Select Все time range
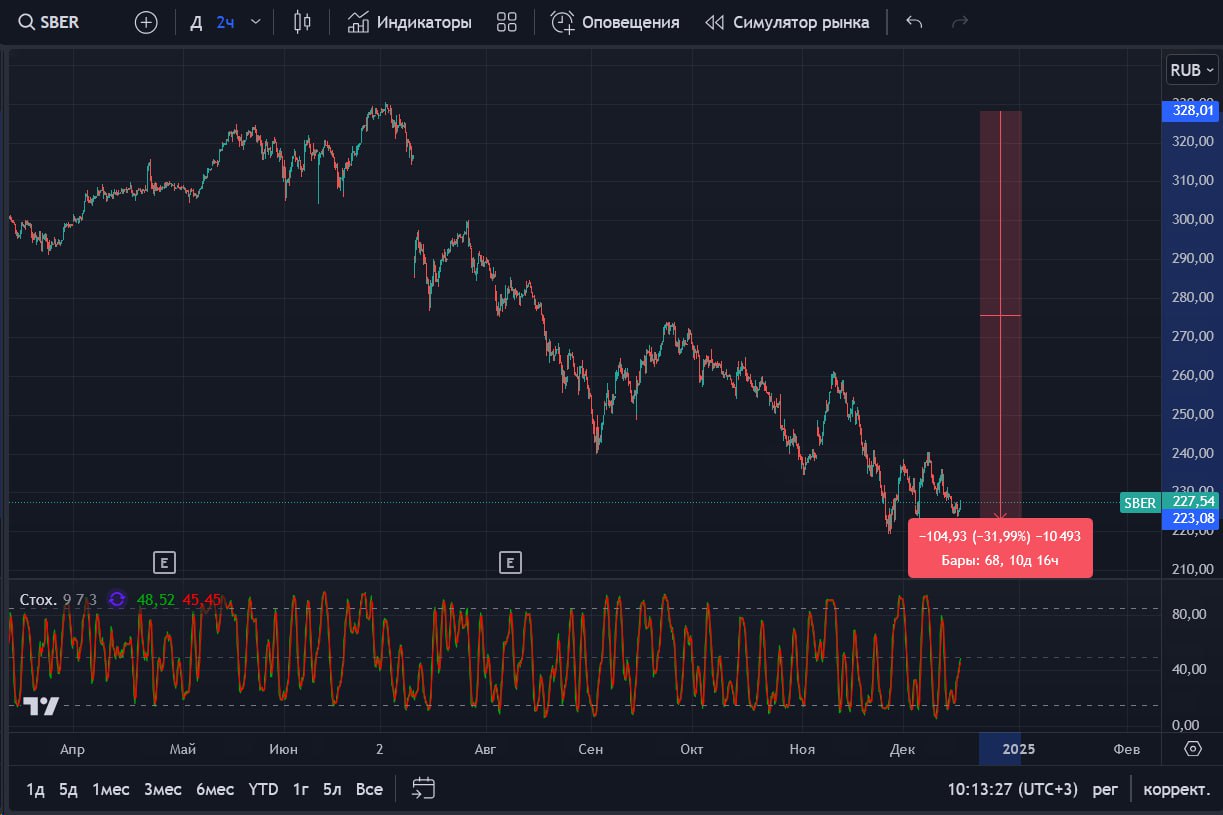The height and width of the screenshot is (815, 1223). click(369, 789)
